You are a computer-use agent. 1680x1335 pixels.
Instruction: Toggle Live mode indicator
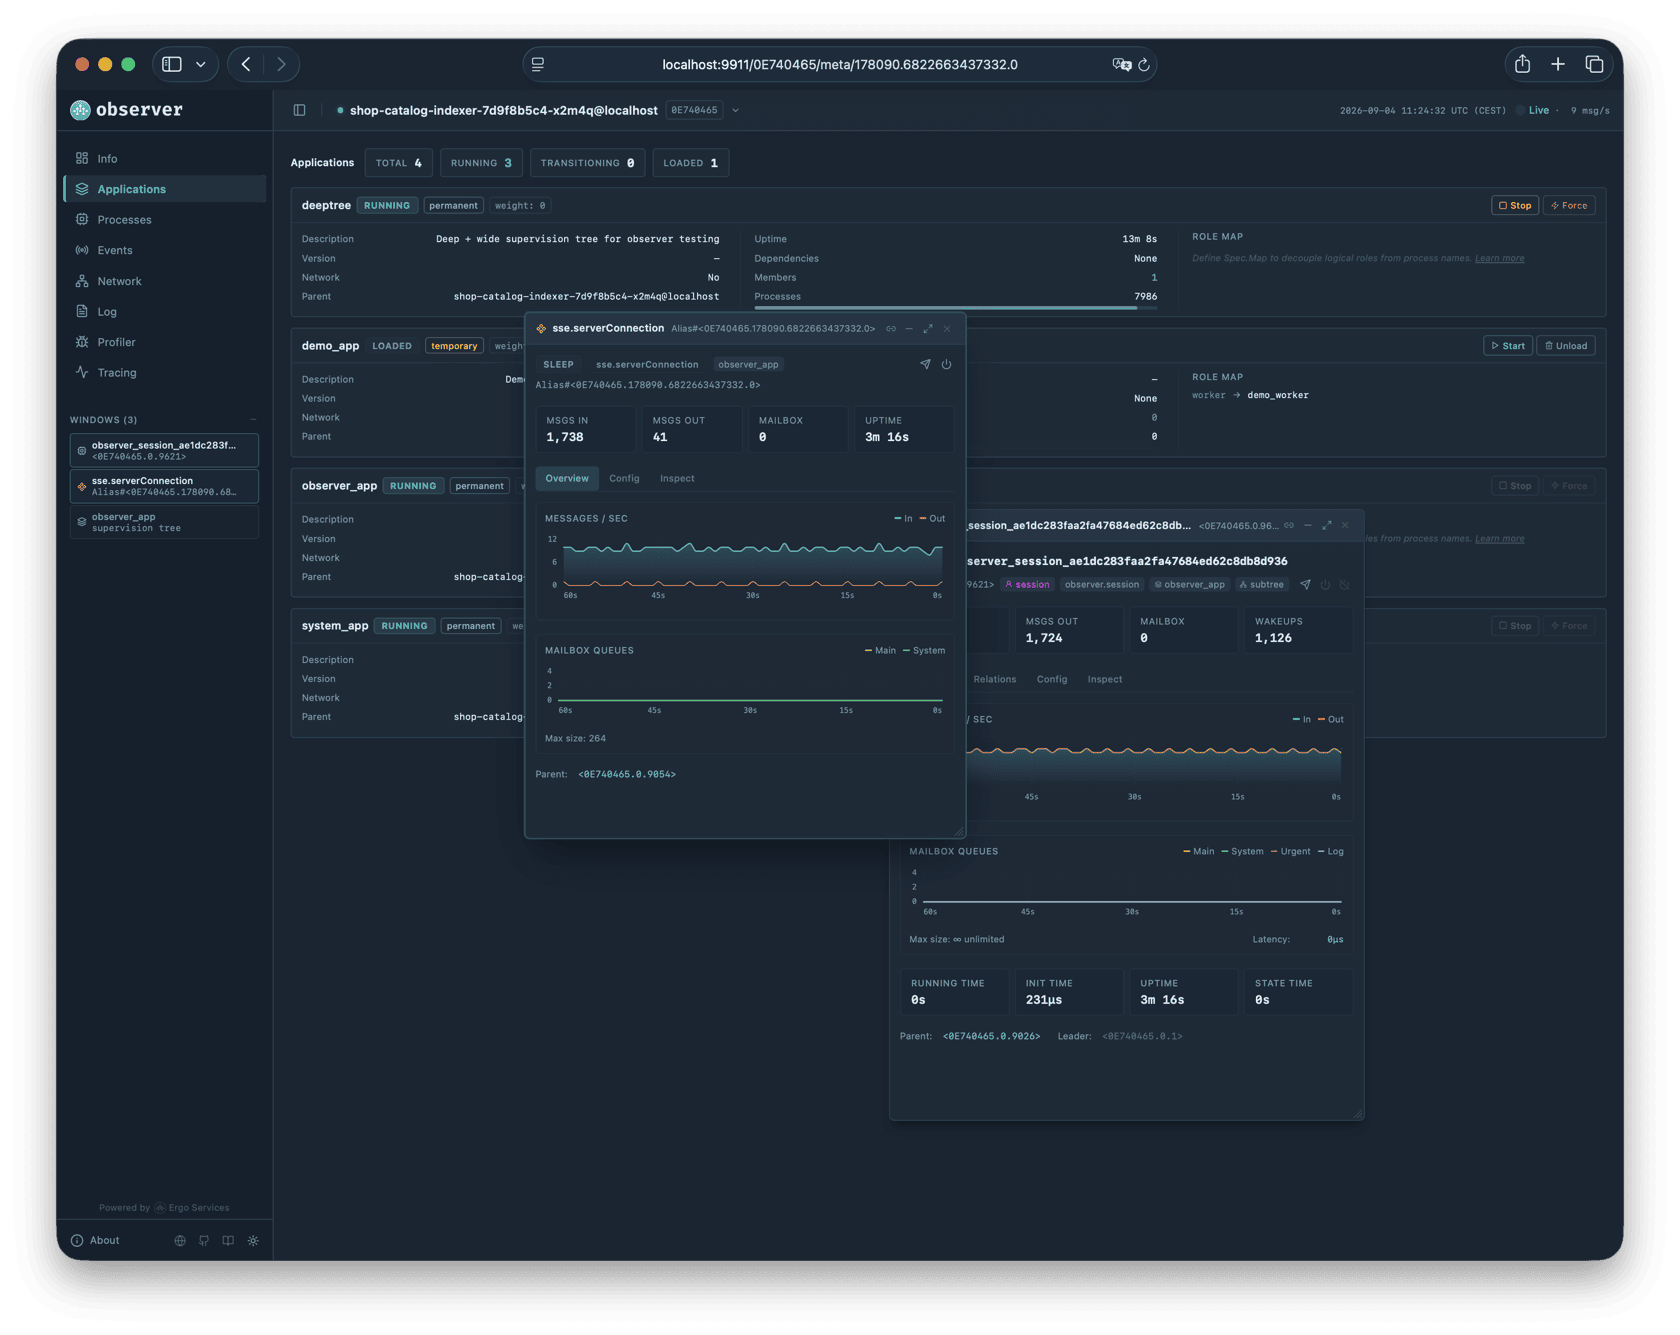click(x=1533, y=110)
